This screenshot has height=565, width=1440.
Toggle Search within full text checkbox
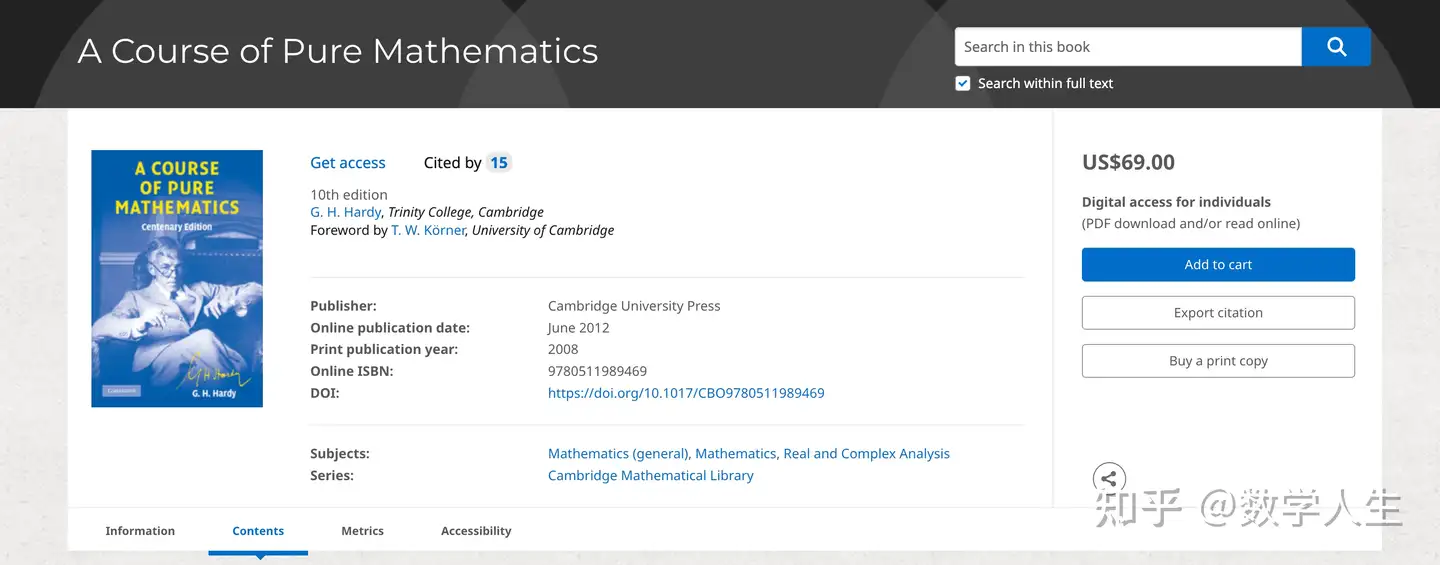[x=963, y=84]
